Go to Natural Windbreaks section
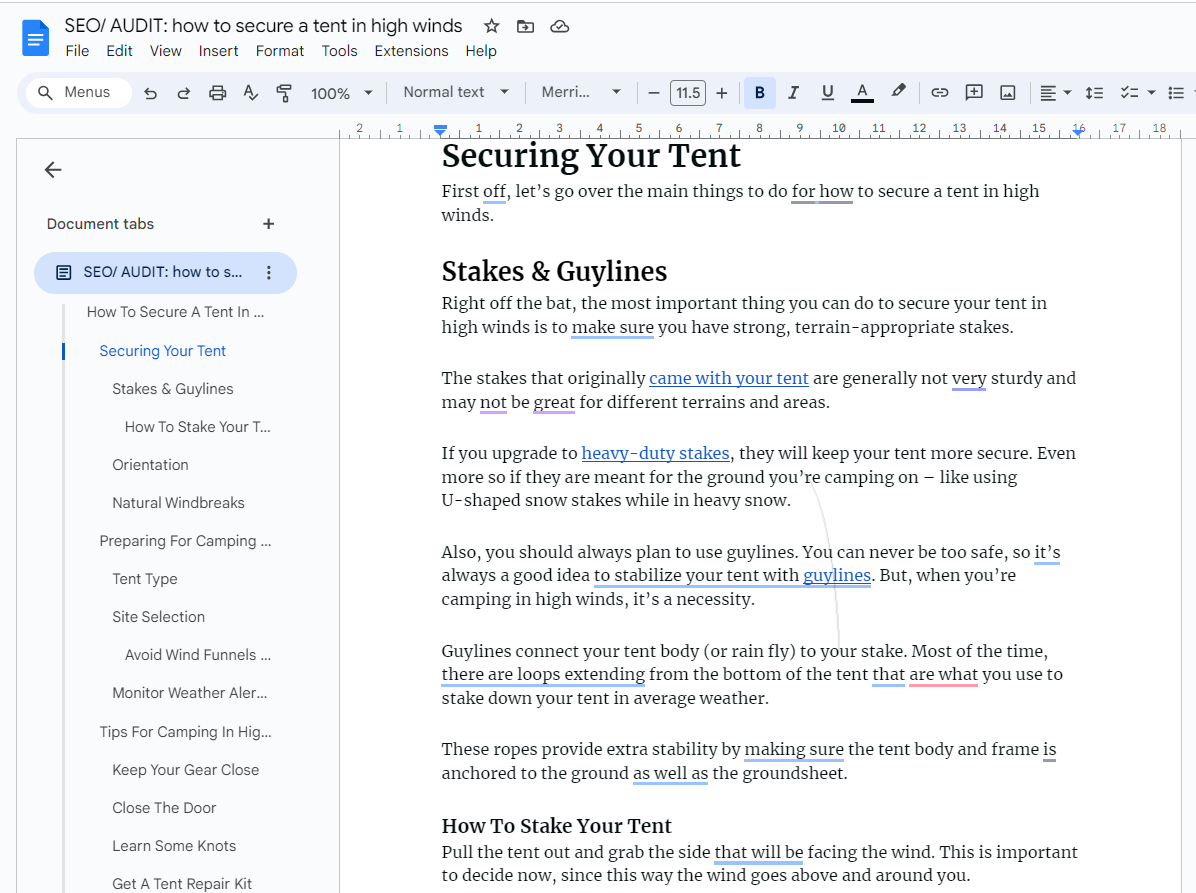 [x=178, y=503]
